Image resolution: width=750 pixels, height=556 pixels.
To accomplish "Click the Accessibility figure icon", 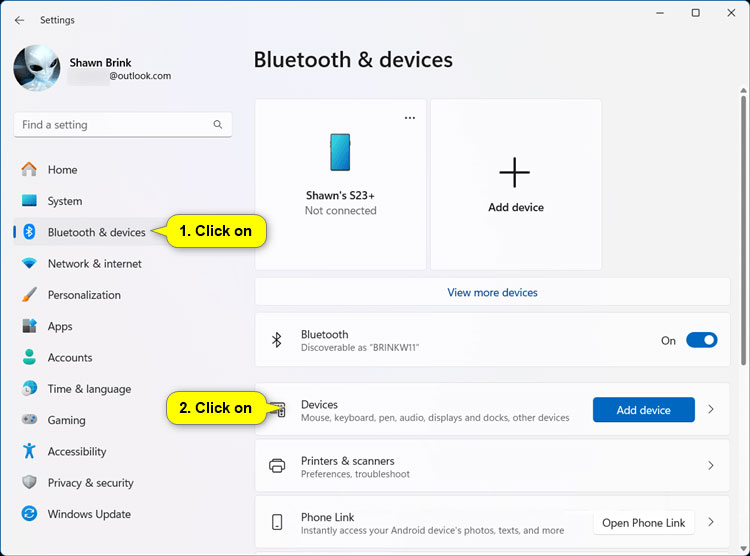I will 29,451.
